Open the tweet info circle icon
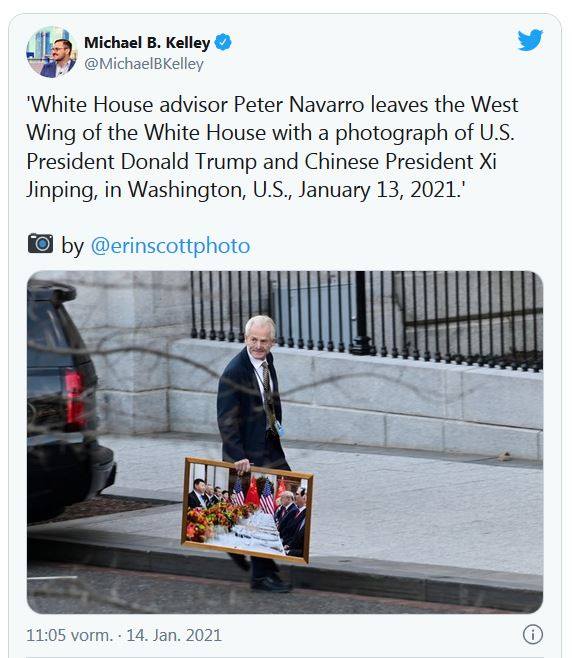Image resolution: width=572 pixels, height=658 pixels. coord(533,634)
